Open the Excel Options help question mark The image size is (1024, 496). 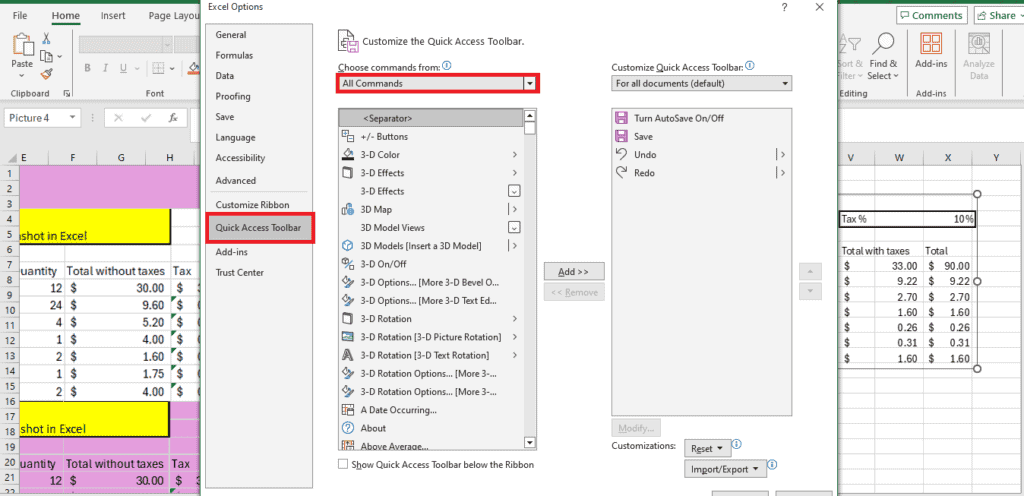[784, 7]
